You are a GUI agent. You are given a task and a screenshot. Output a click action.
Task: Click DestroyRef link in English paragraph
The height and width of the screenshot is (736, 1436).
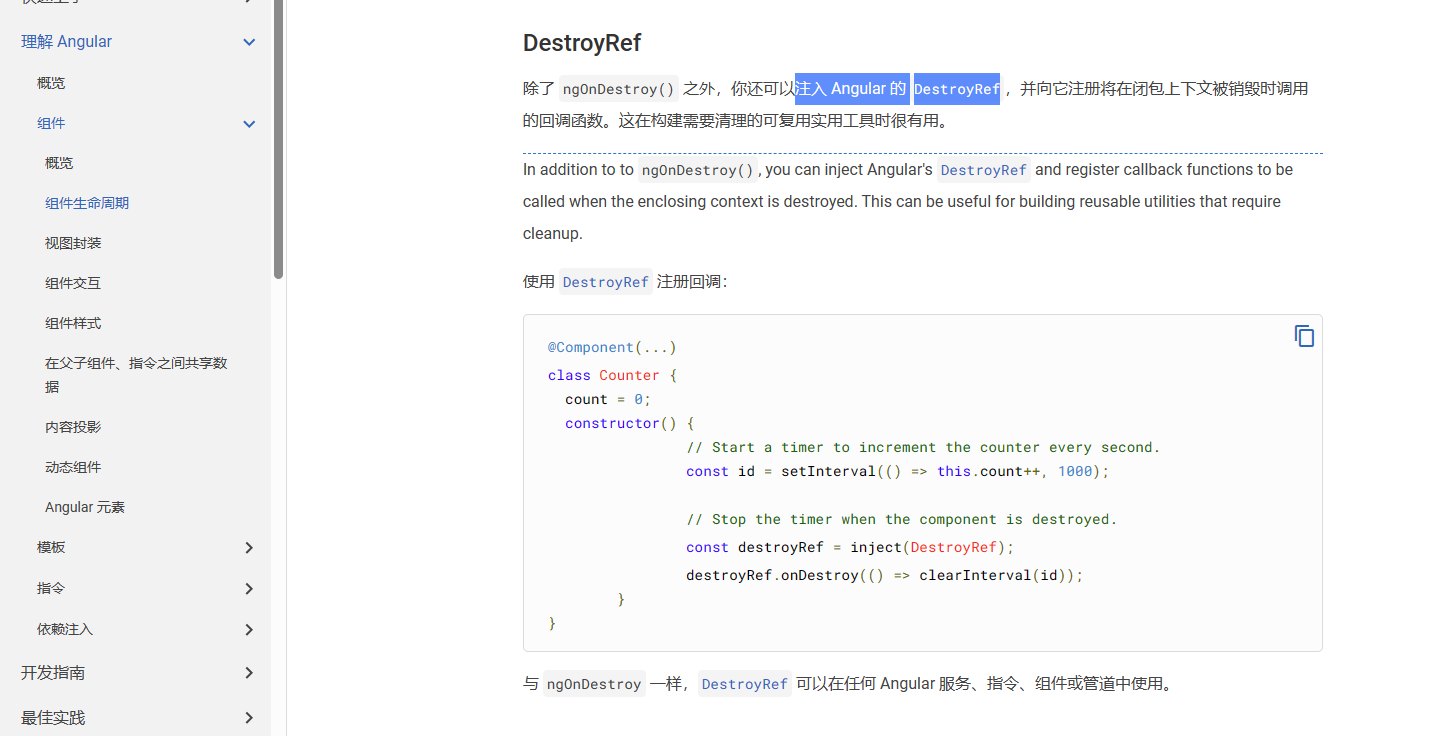point(984,170)
